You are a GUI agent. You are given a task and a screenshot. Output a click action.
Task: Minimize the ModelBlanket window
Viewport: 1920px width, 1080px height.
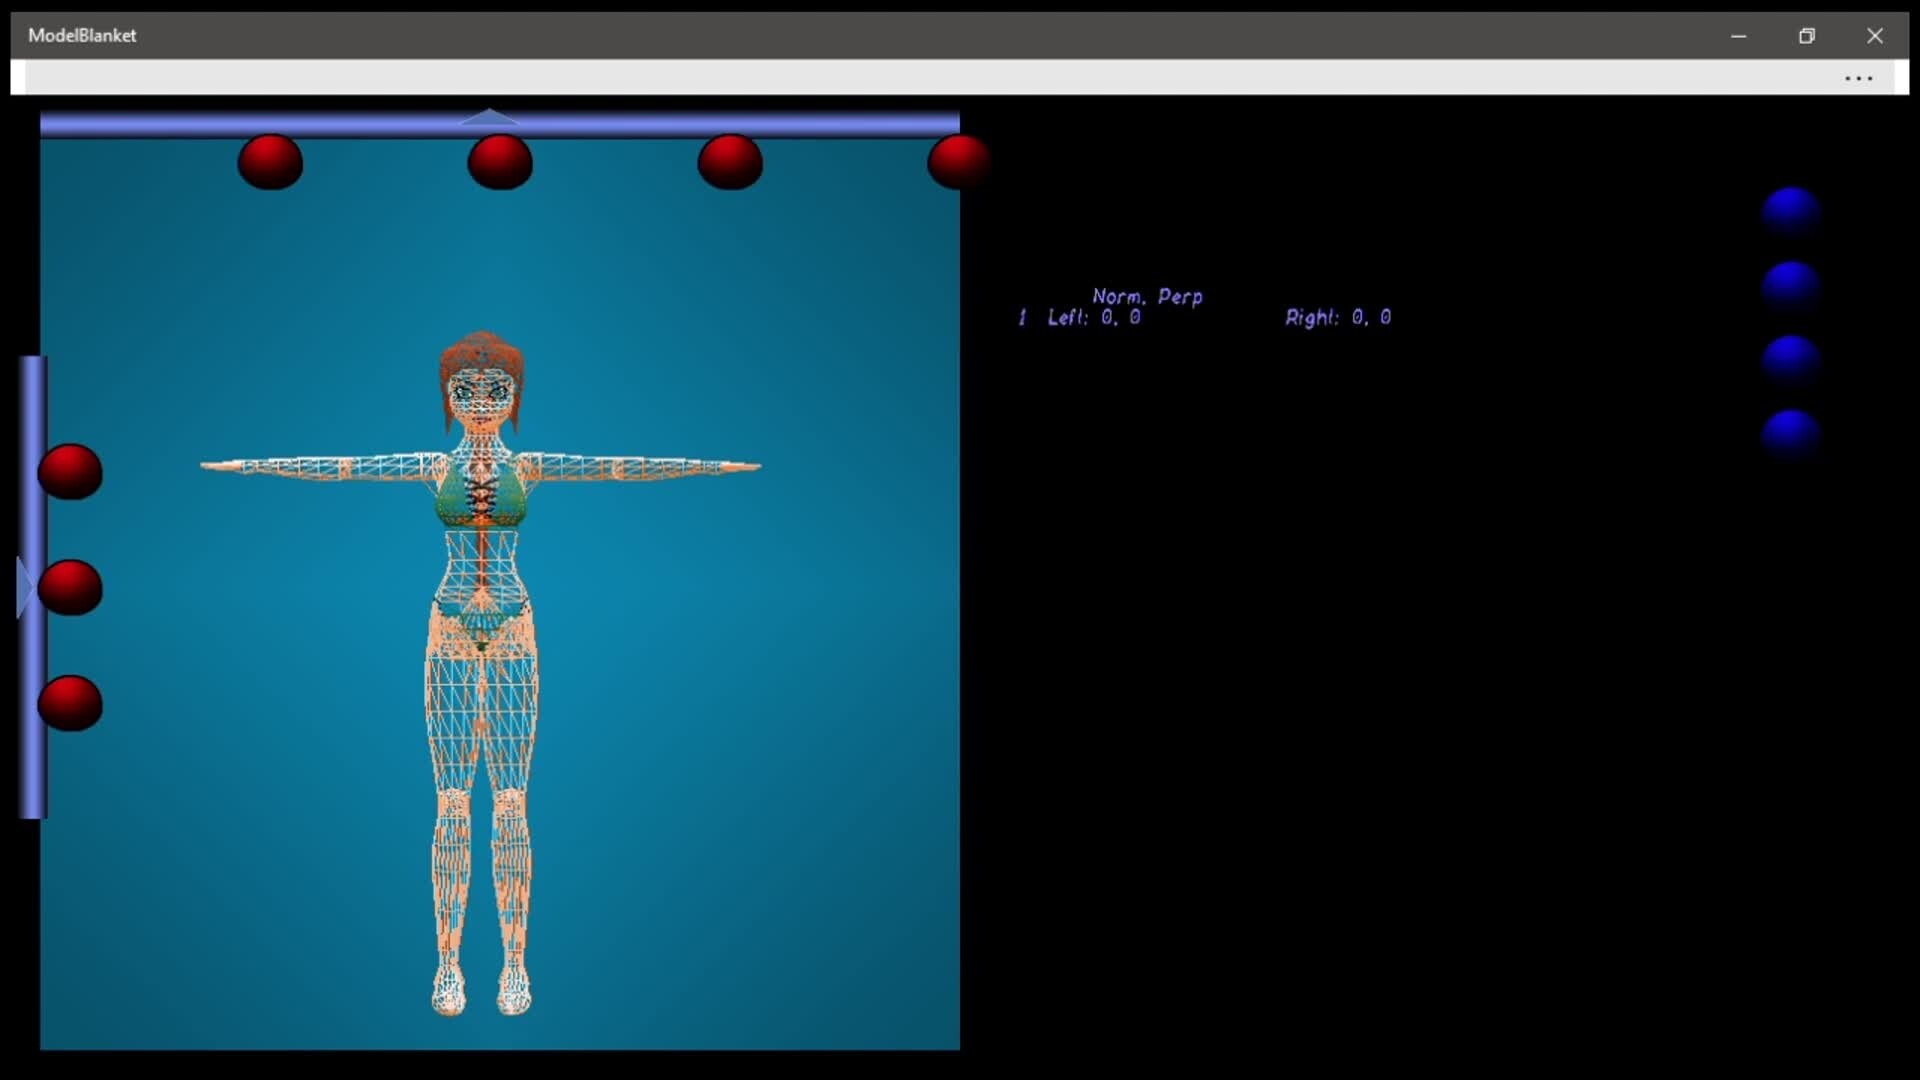1738,36
